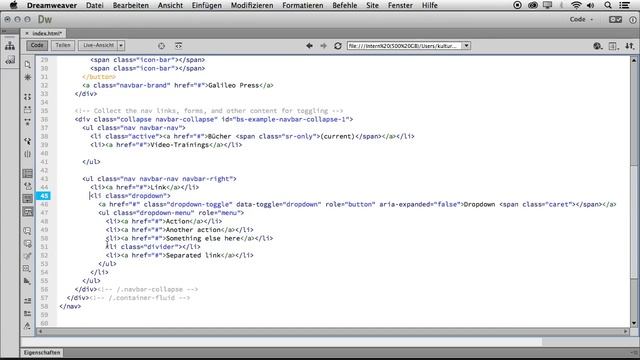Open the Hilfe menu
640x360 pixels.
pos(430,5)
